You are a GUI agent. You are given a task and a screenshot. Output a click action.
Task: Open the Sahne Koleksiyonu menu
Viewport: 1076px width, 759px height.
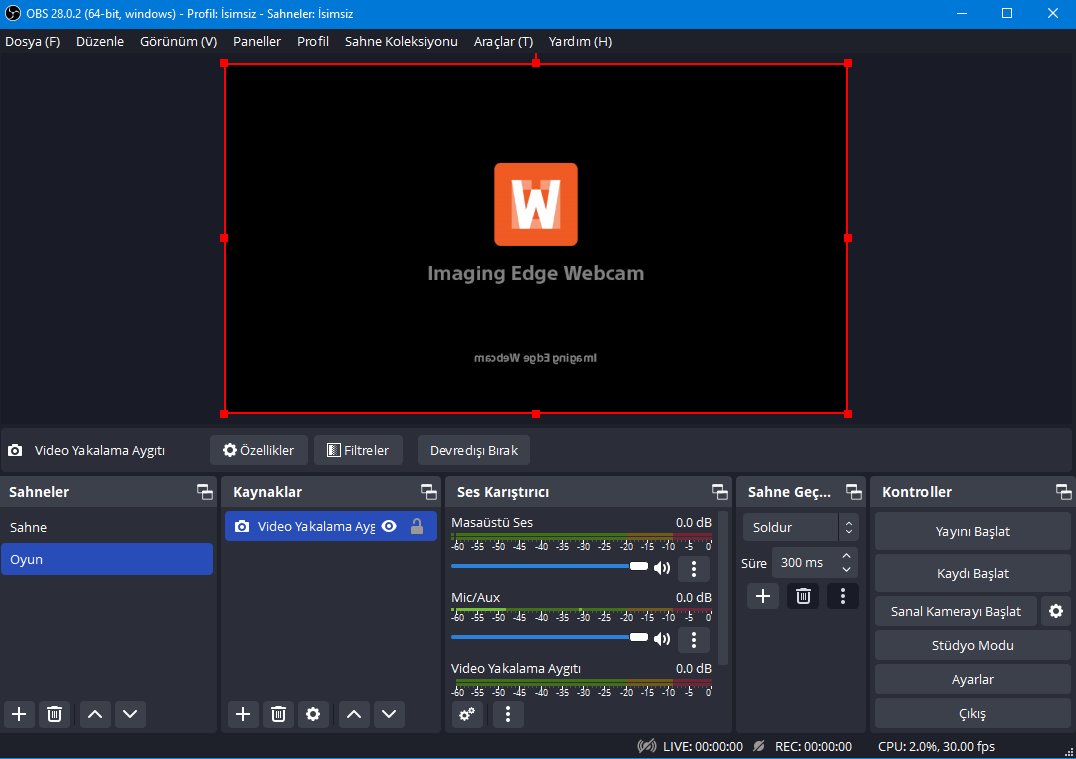(x=401, y=41)
